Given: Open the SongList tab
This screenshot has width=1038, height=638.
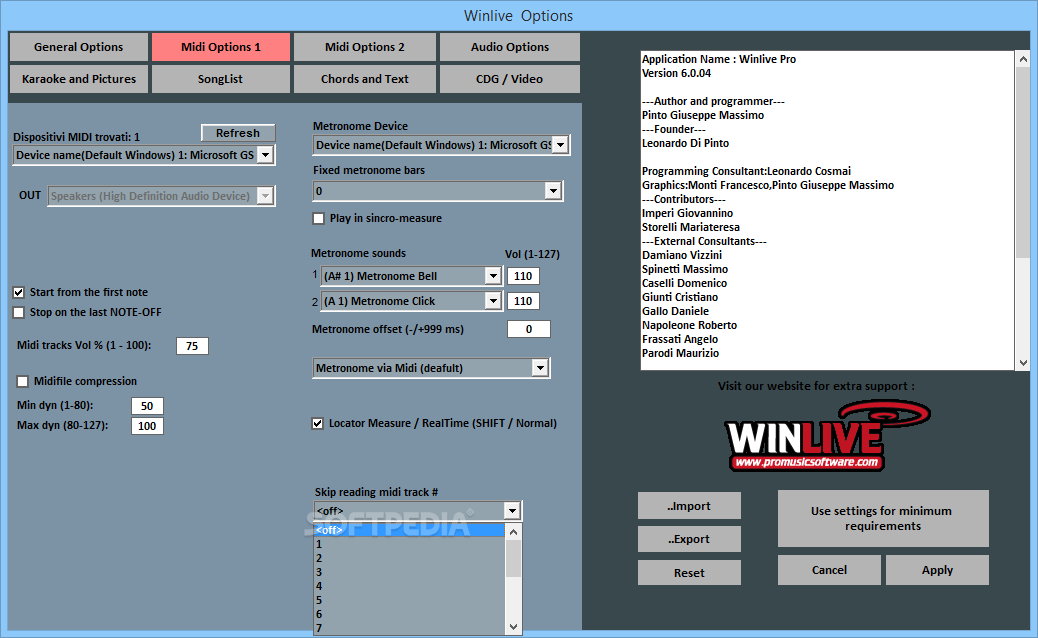Looking at the screenshot, I should pos(220,79).
